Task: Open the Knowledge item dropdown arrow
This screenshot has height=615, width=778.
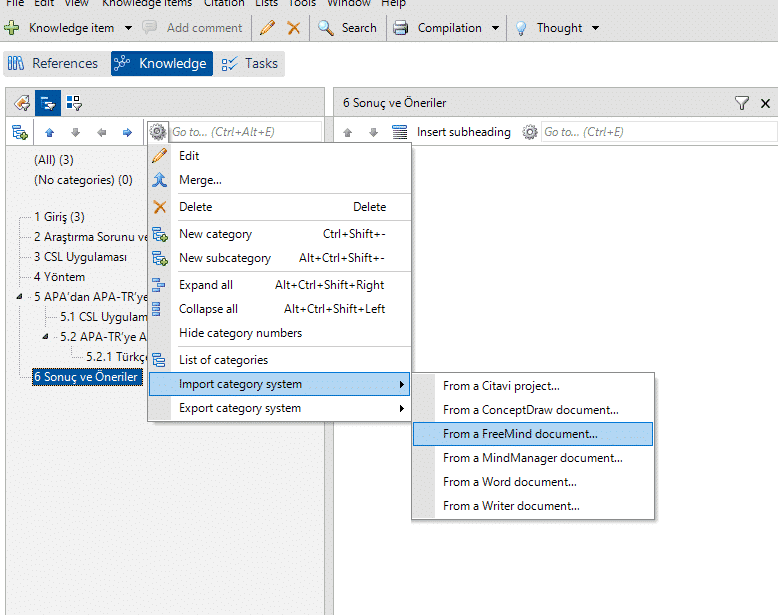Action: coord(128,28)
